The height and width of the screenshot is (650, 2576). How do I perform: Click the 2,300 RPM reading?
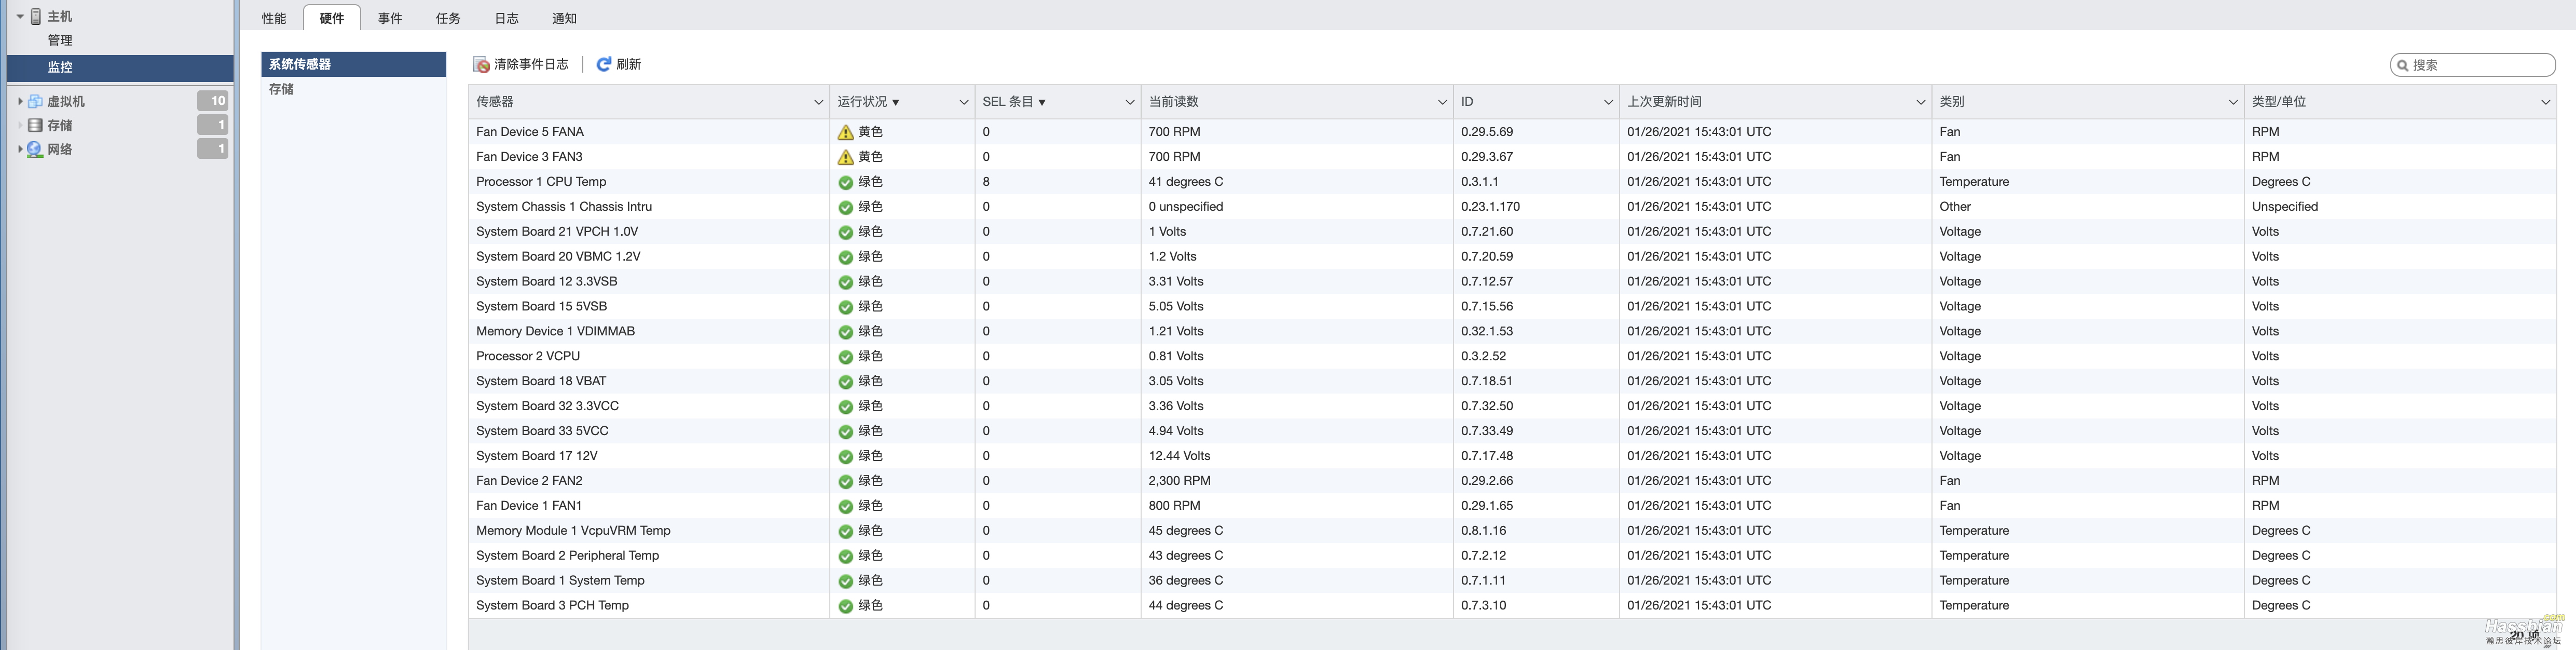[x=1179, y=481]
